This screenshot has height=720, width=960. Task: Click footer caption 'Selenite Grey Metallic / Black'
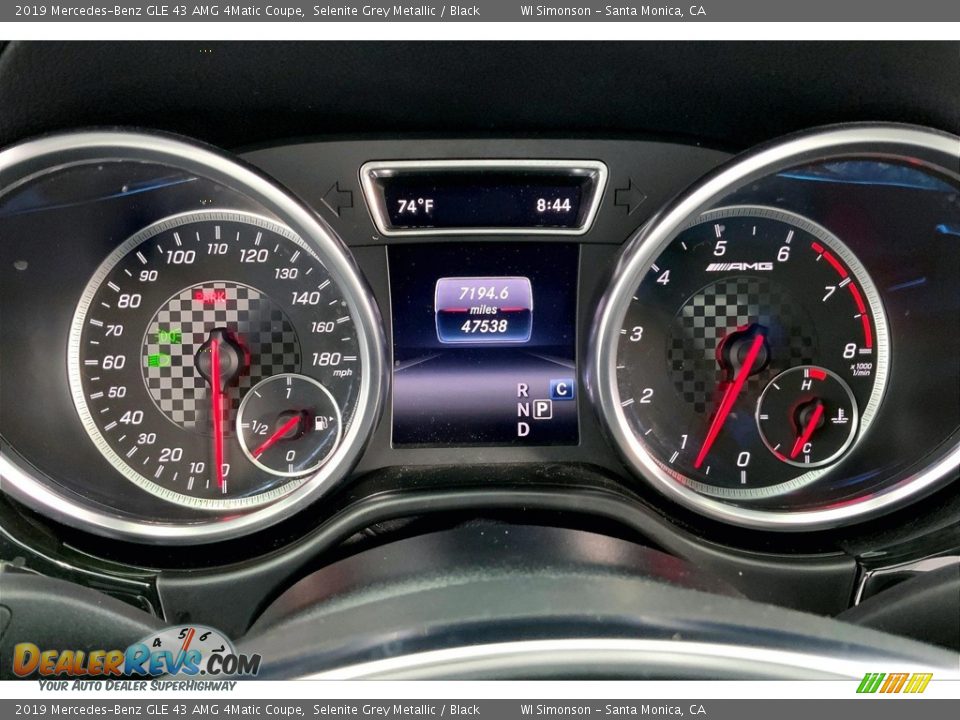point(396,710)
